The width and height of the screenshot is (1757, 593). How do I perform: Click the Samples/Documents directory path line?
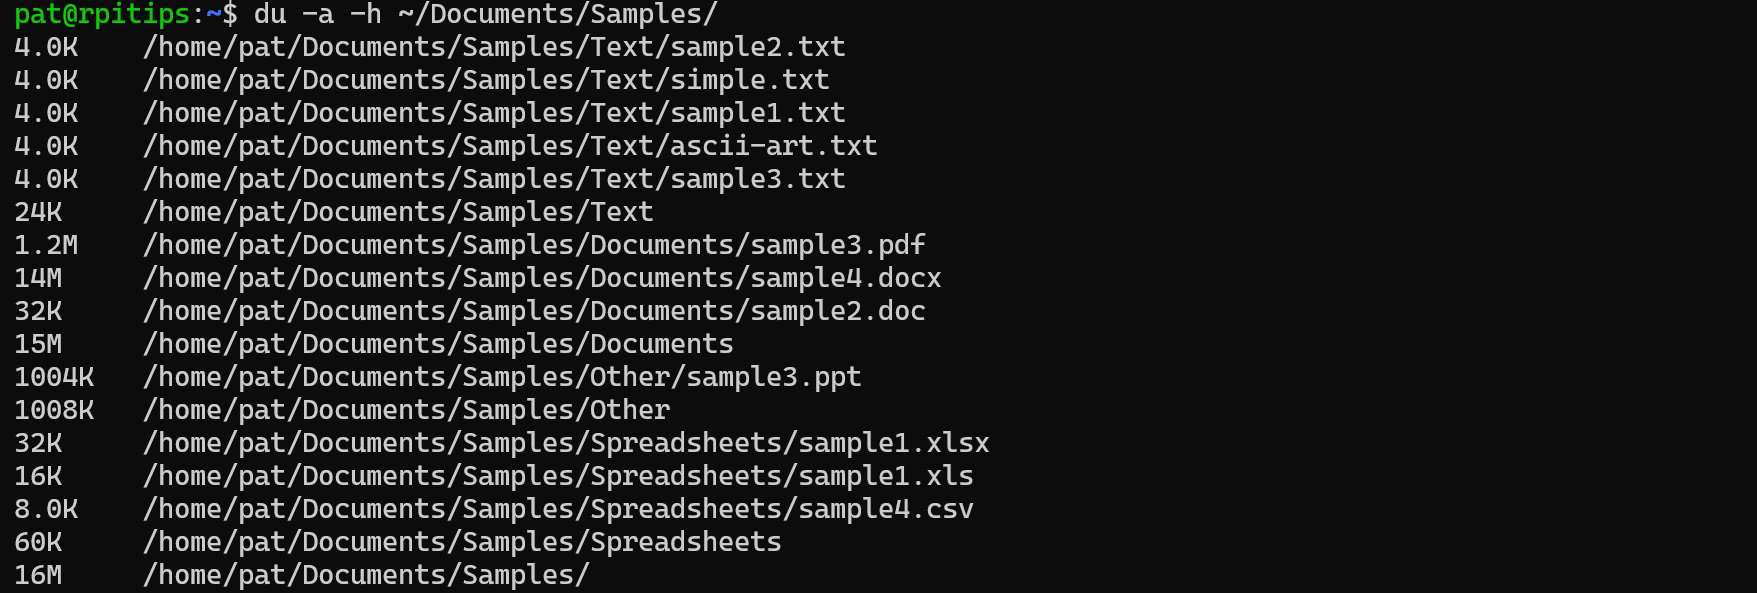pyautogui.click(x=438, y=344)
